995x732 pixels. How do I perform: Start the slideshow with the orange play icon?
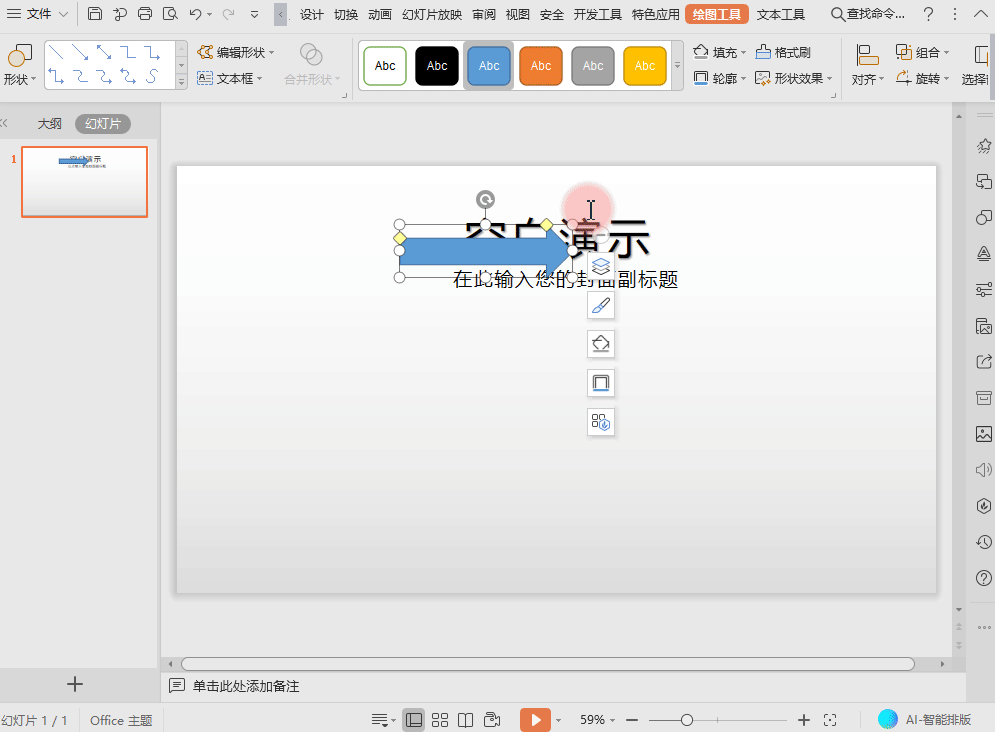pos(536,719)
